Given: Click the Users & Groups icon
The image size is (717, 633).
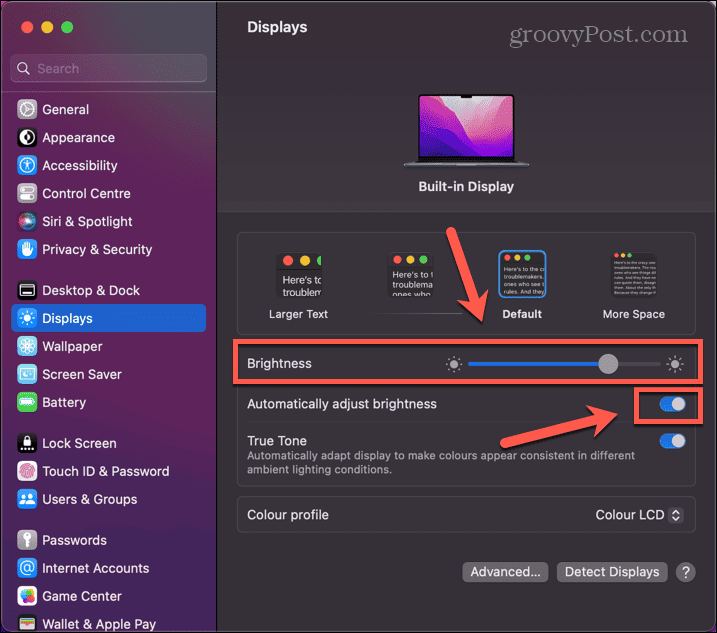Looking at the screenshot, I should click(27, 499).
